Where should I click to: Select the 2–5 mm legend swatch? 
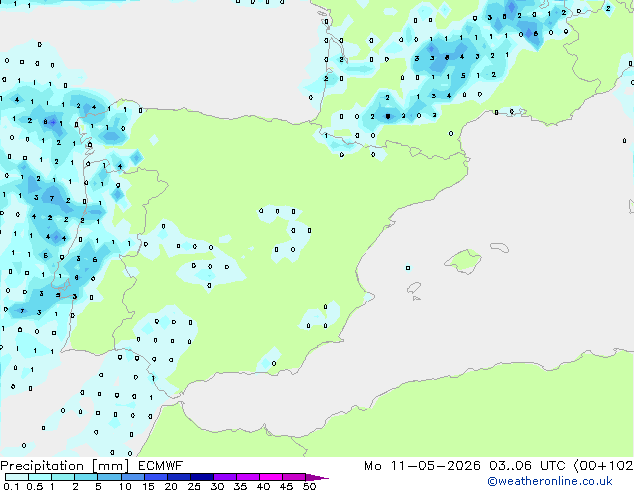(x=86, y=477)
